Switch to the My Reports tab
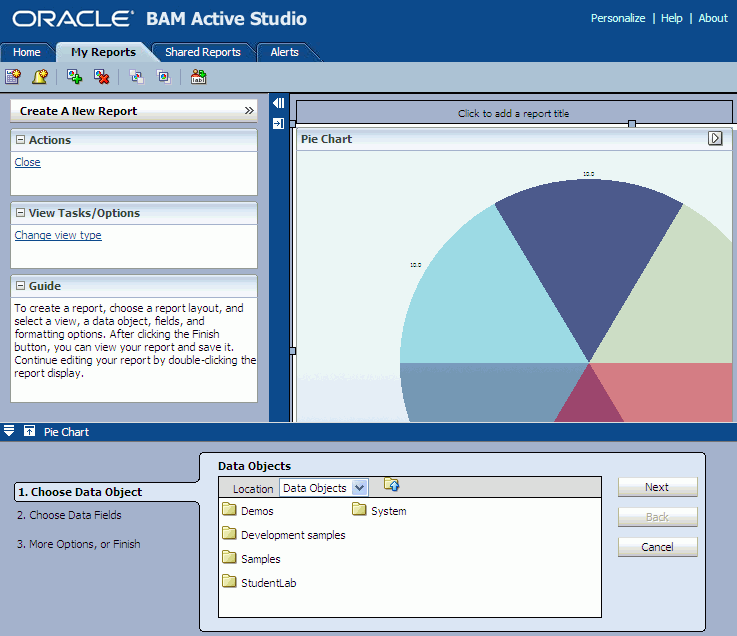737x636 pixels. (103, 52)
